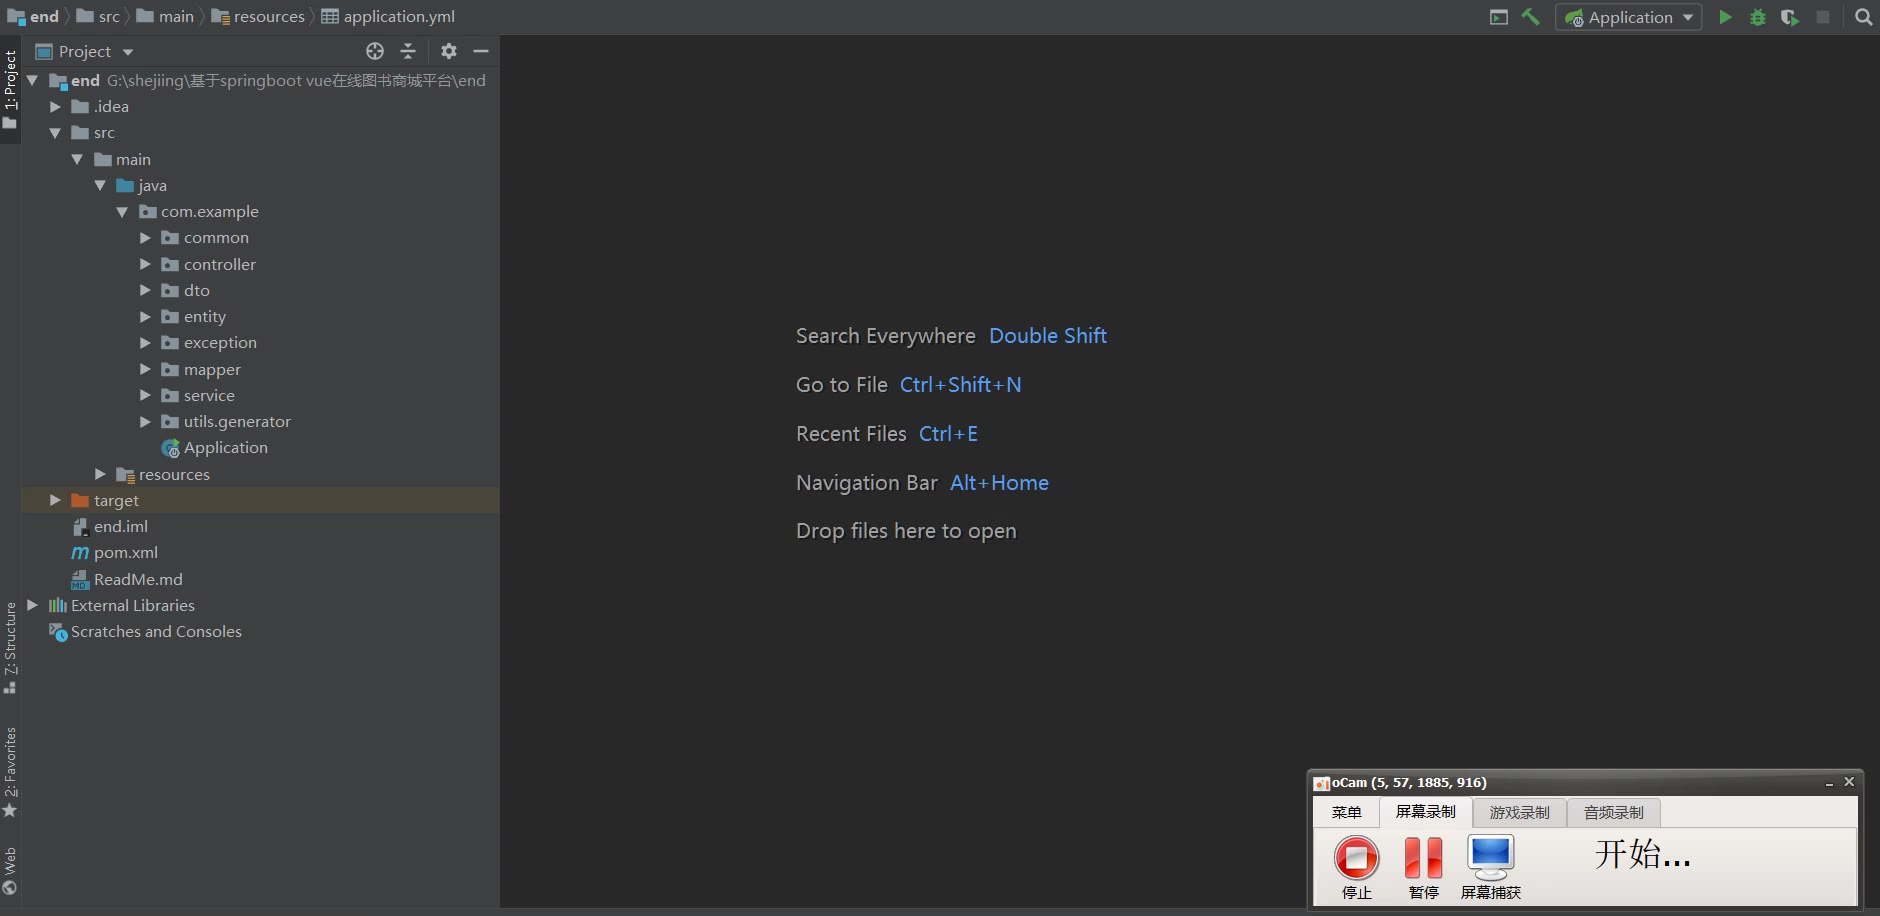Click the Build project hammer icon

[x=1530, y=17]
